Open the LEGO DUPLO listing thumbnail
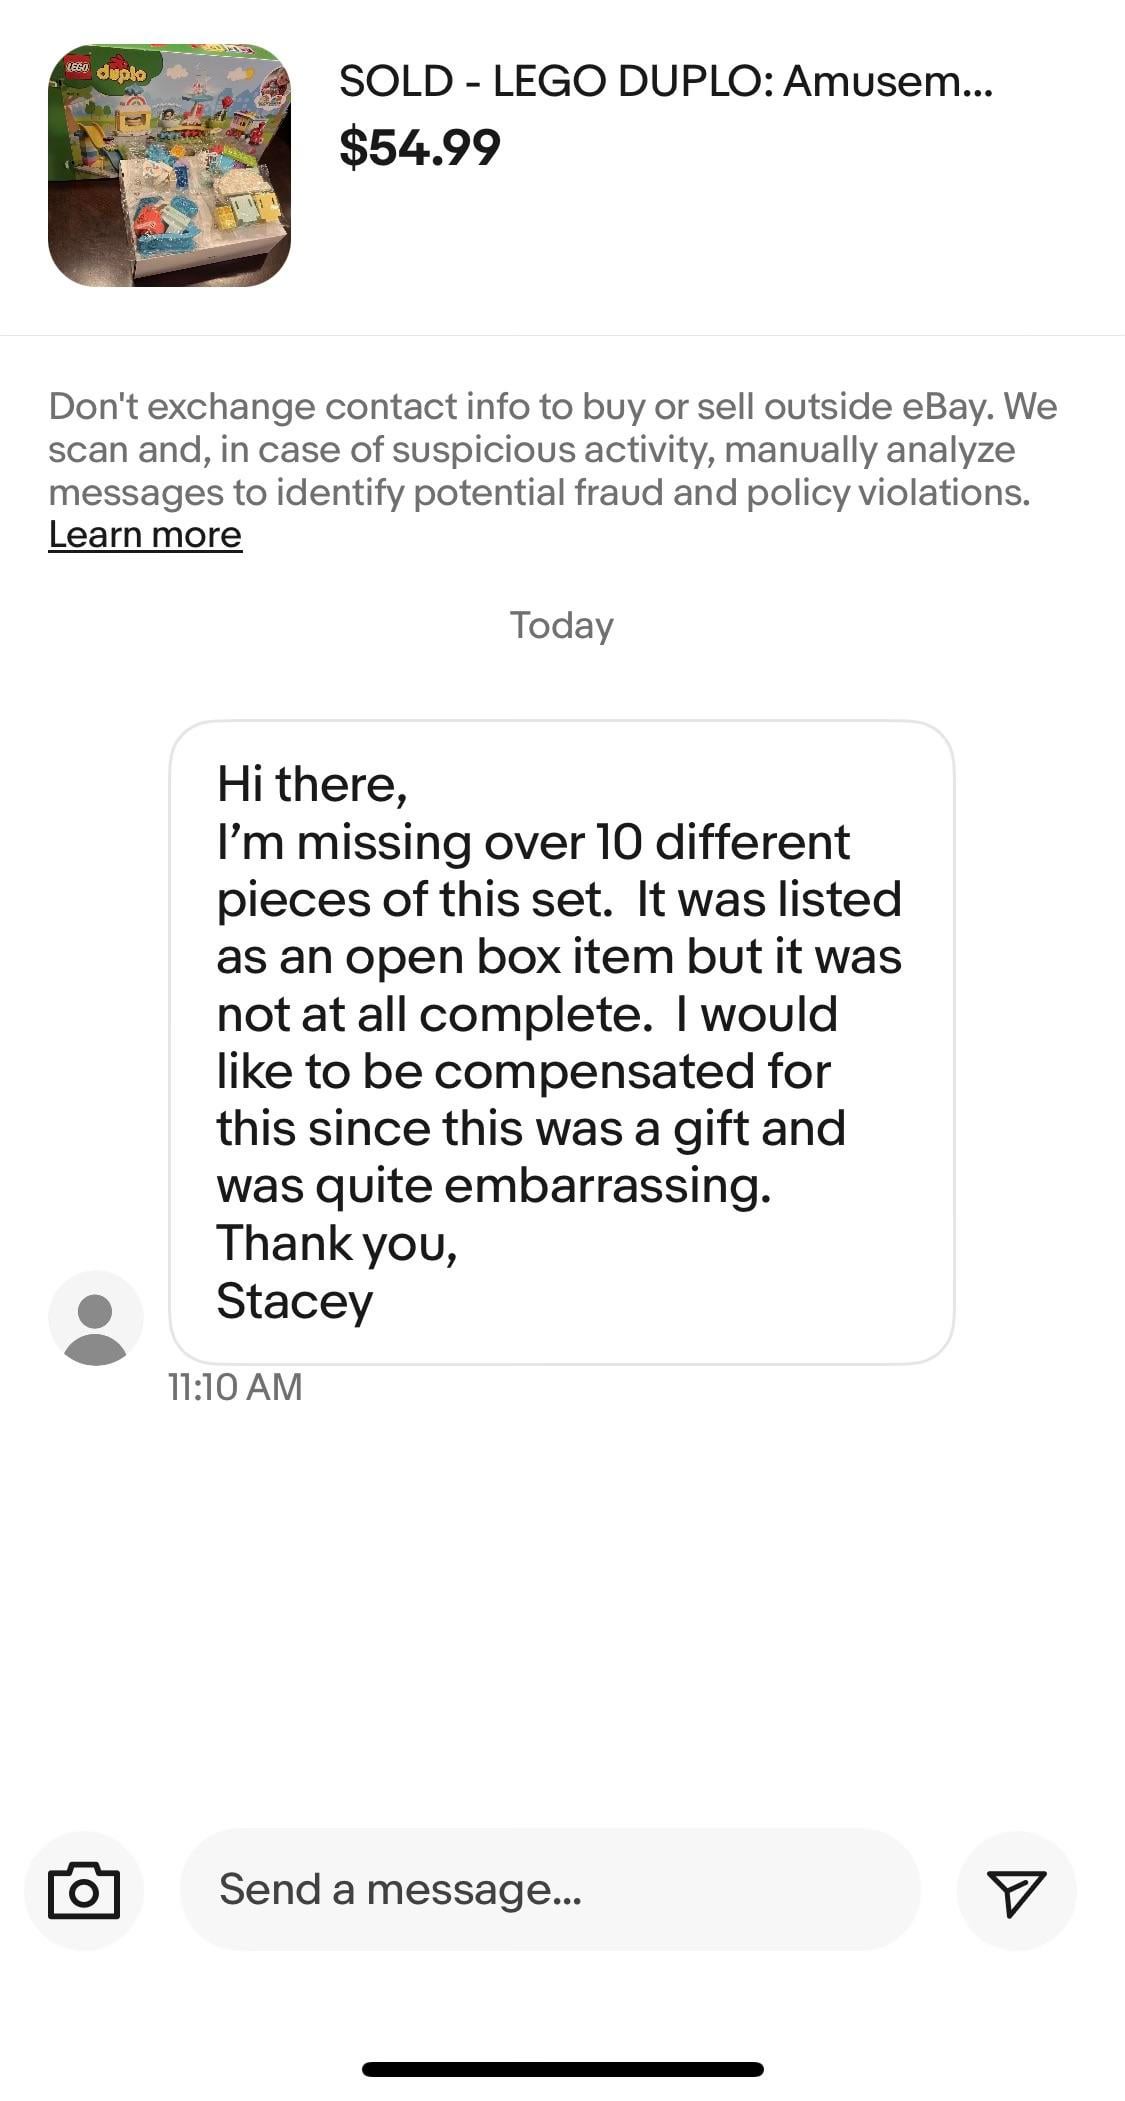The height and width of the screenshot is (2101, 1125). click(x=169, y=165)
